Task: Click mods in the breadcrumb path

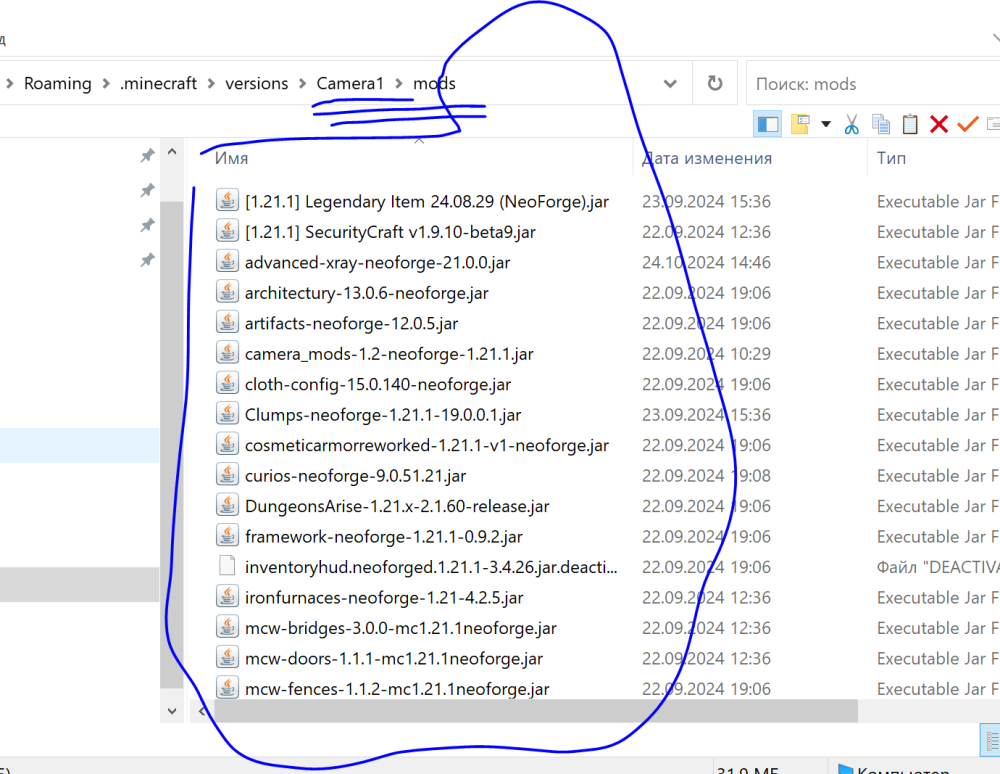Action: click(434, 84)
